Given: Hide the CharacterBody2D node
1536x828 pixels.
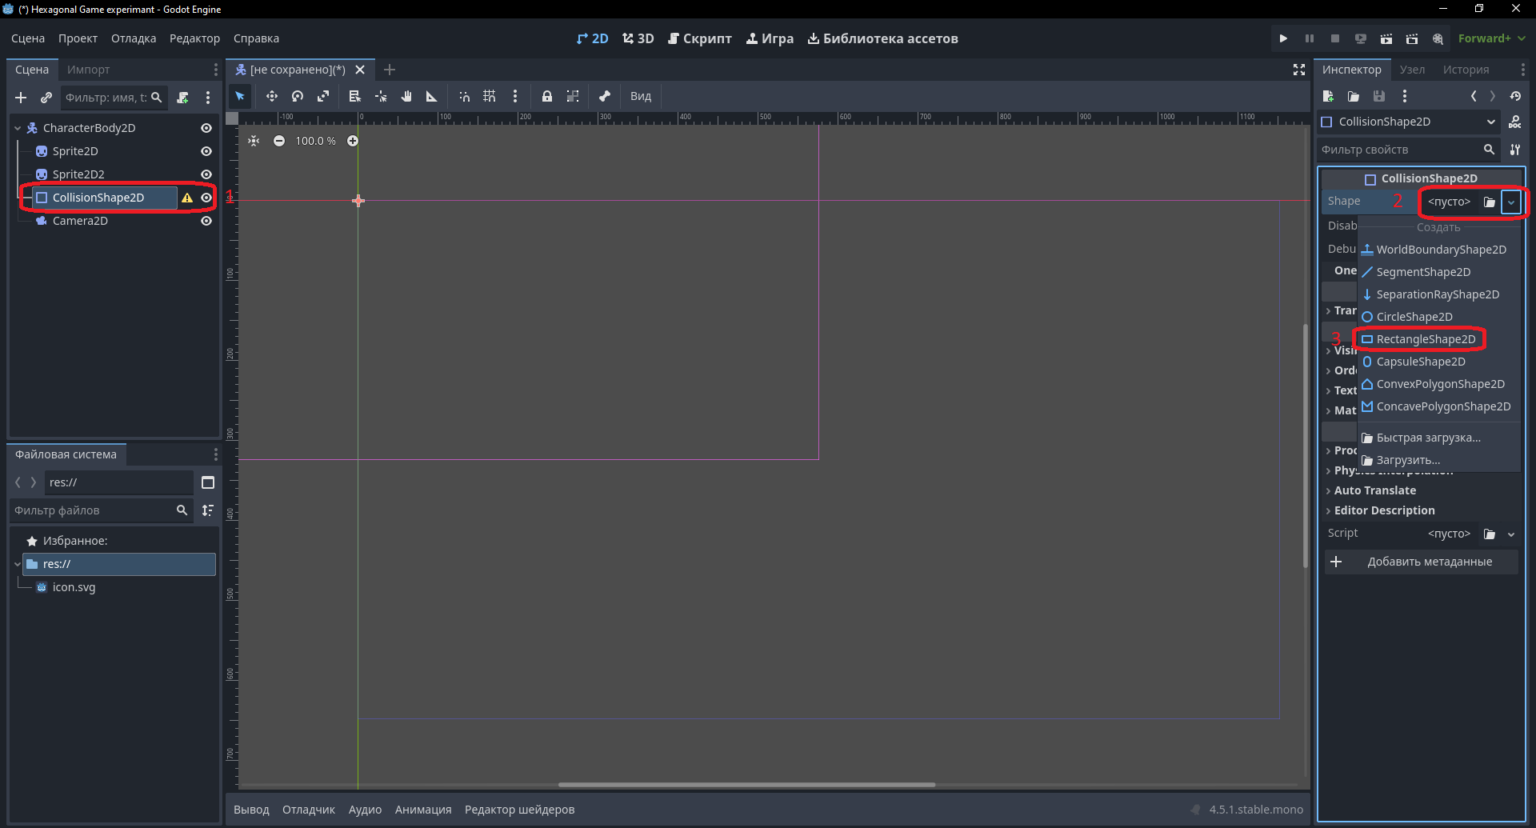Looking at the screenshot, I should [x=206, y=128].
